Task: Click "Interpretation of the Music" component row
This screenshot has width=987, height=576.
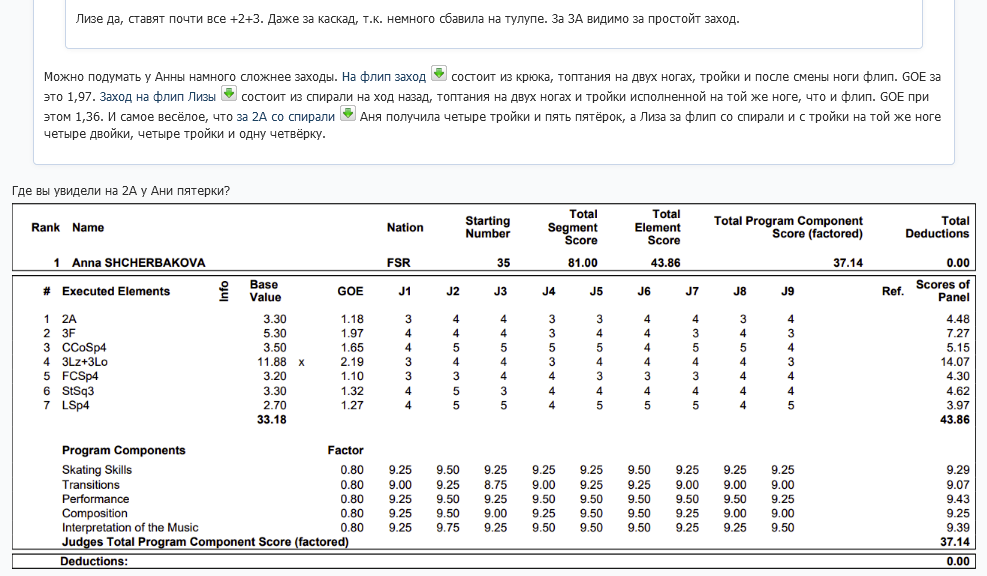Action: tap(130, 527)
